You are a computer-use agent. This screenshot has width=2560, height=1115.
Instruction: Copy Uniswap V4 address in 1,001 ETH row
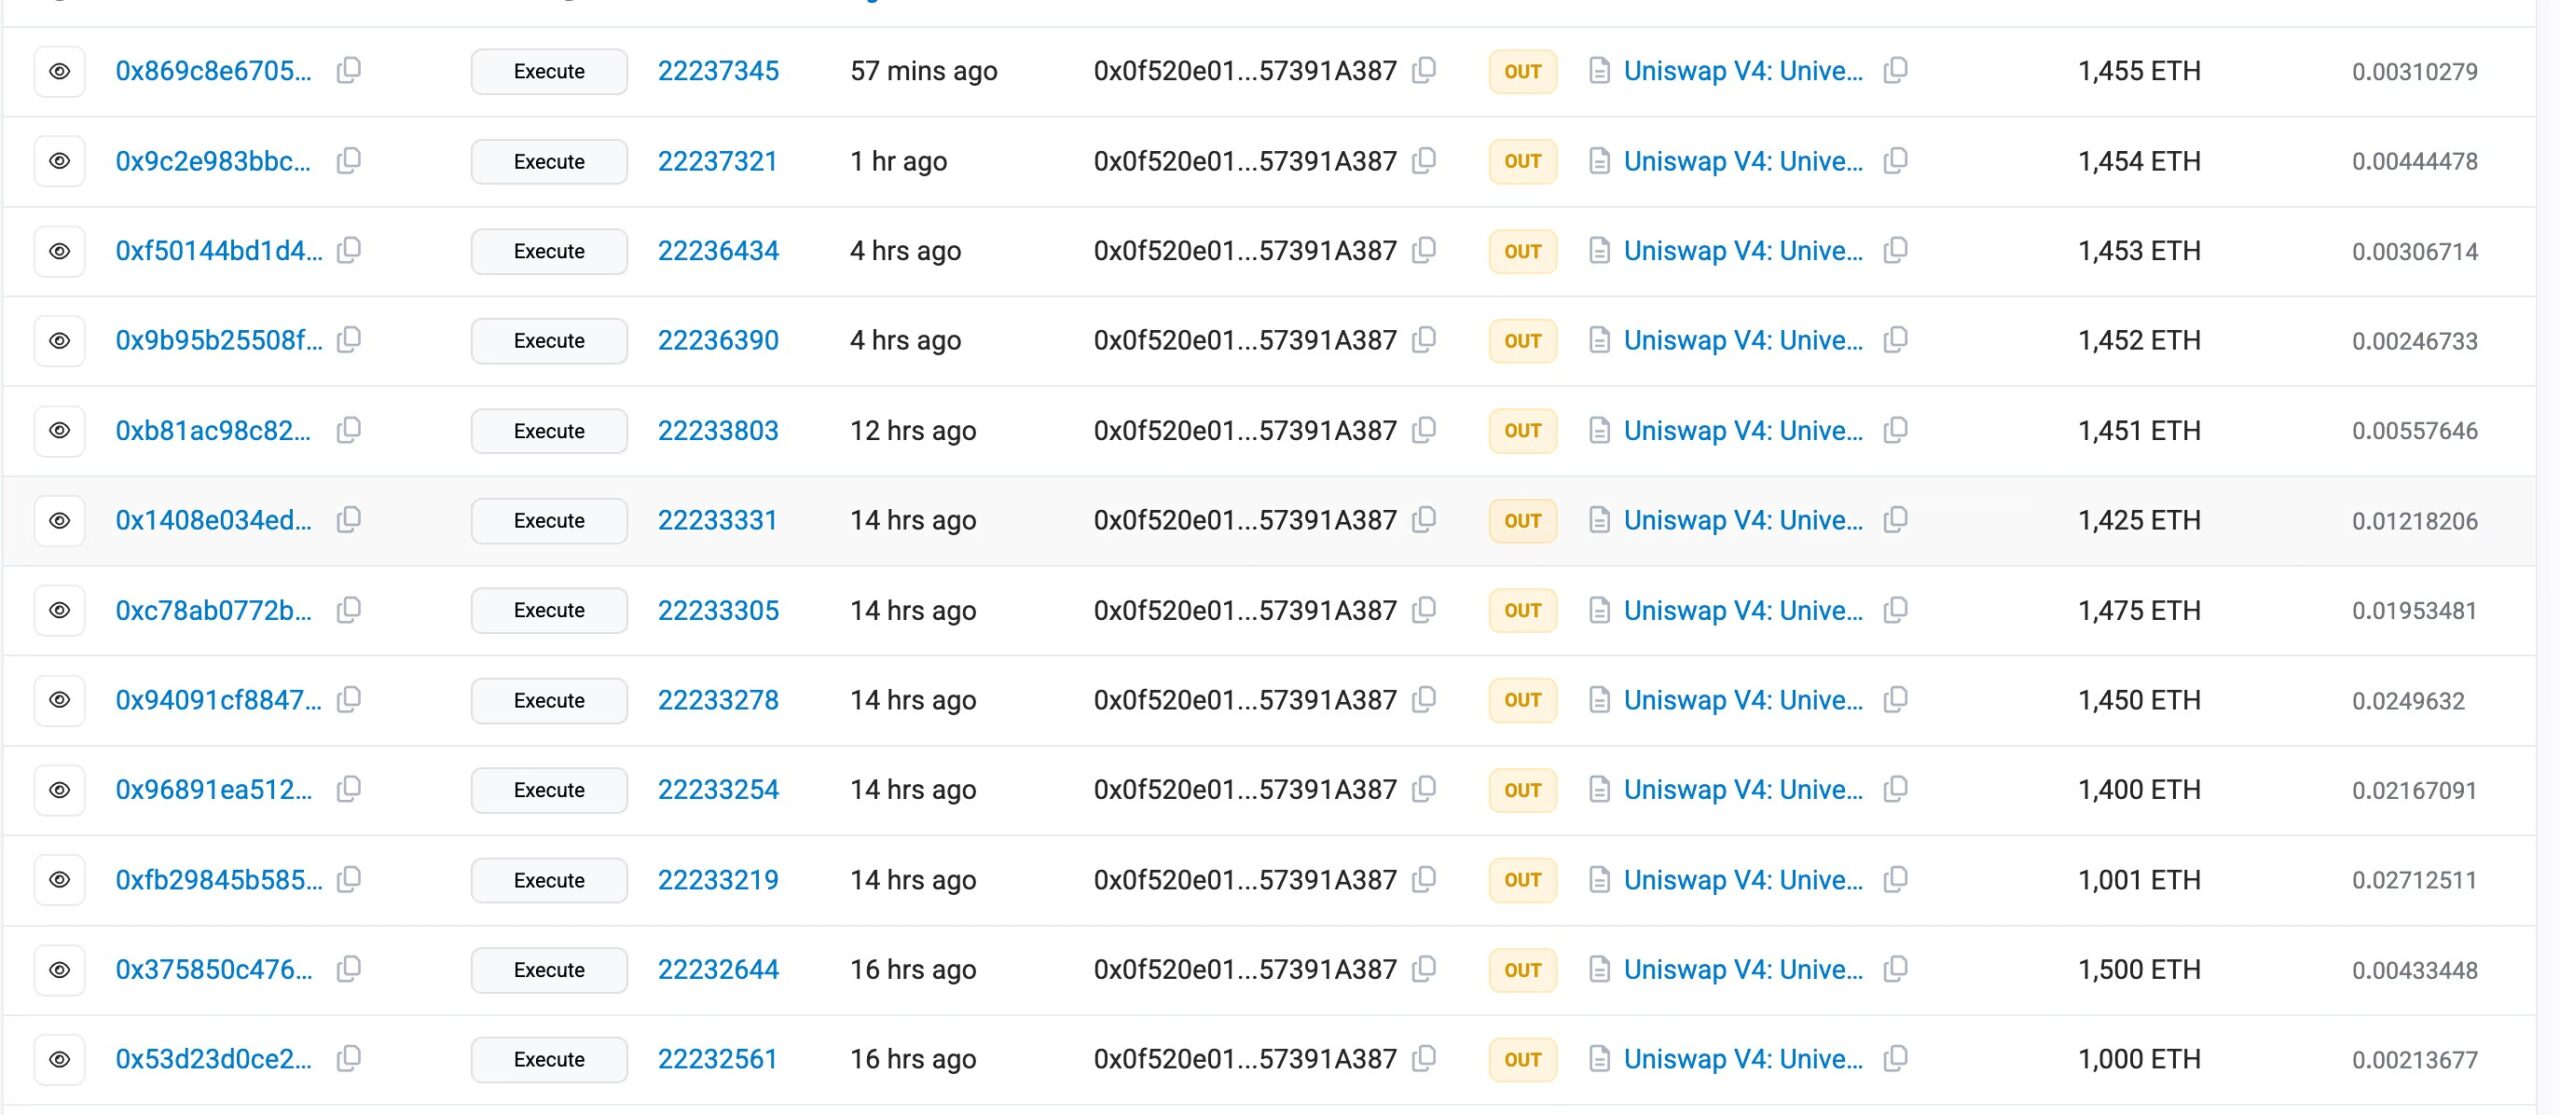coord(1895,880)
